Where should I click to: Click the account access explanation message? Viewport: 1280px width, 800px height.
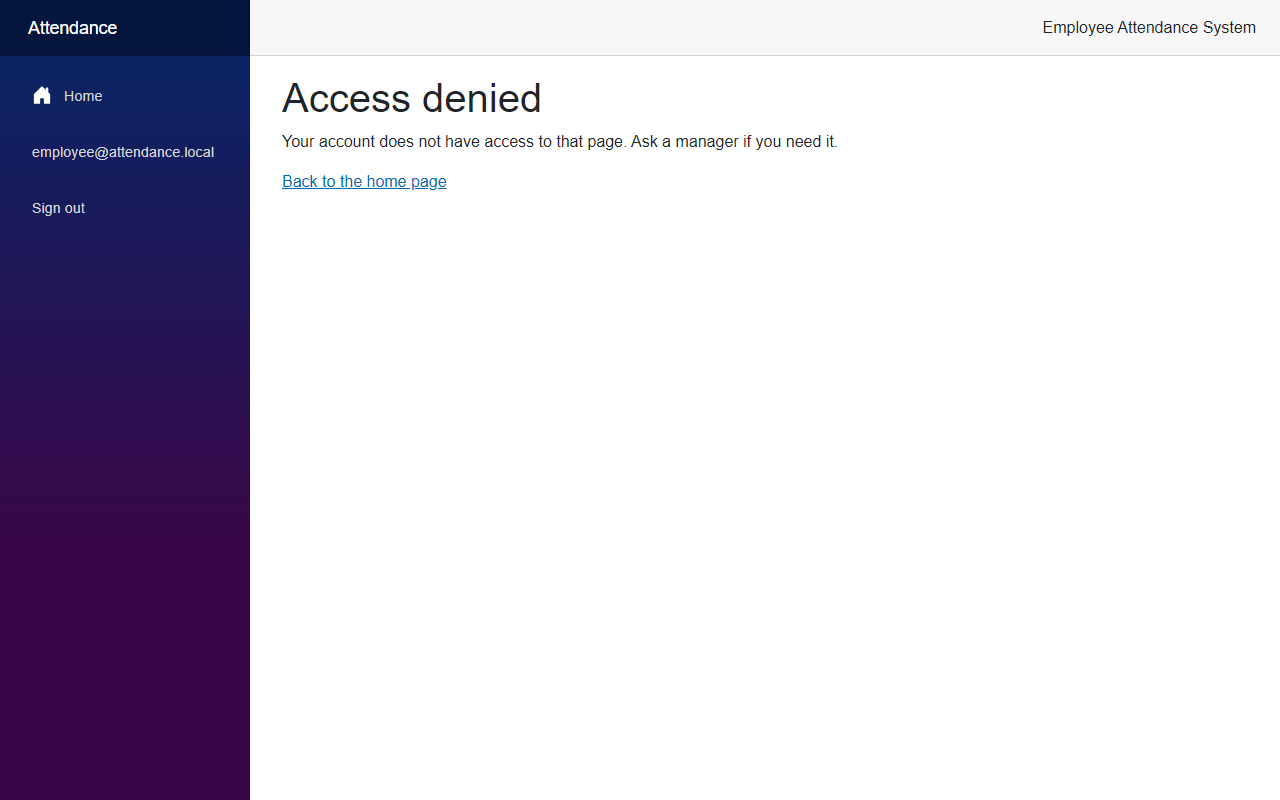(560, 142)
